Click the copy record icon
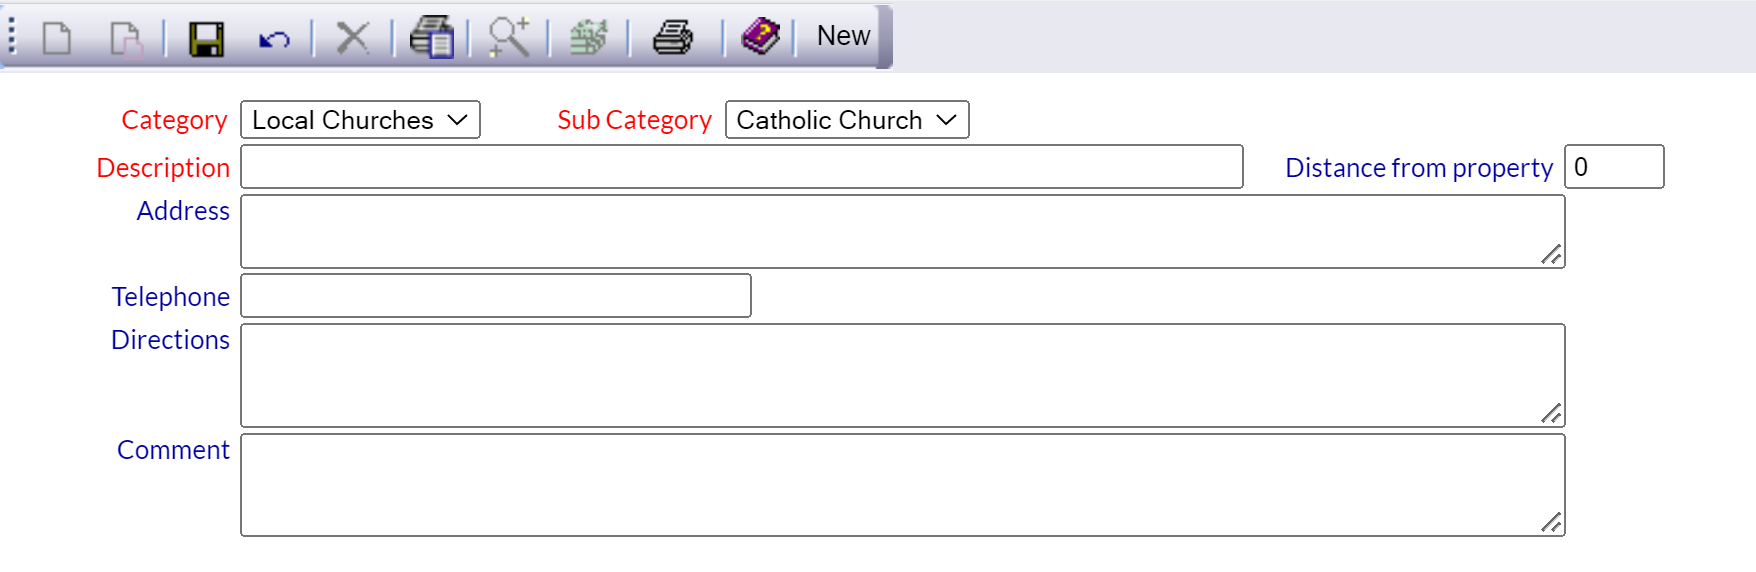 [x=126, y=39]
